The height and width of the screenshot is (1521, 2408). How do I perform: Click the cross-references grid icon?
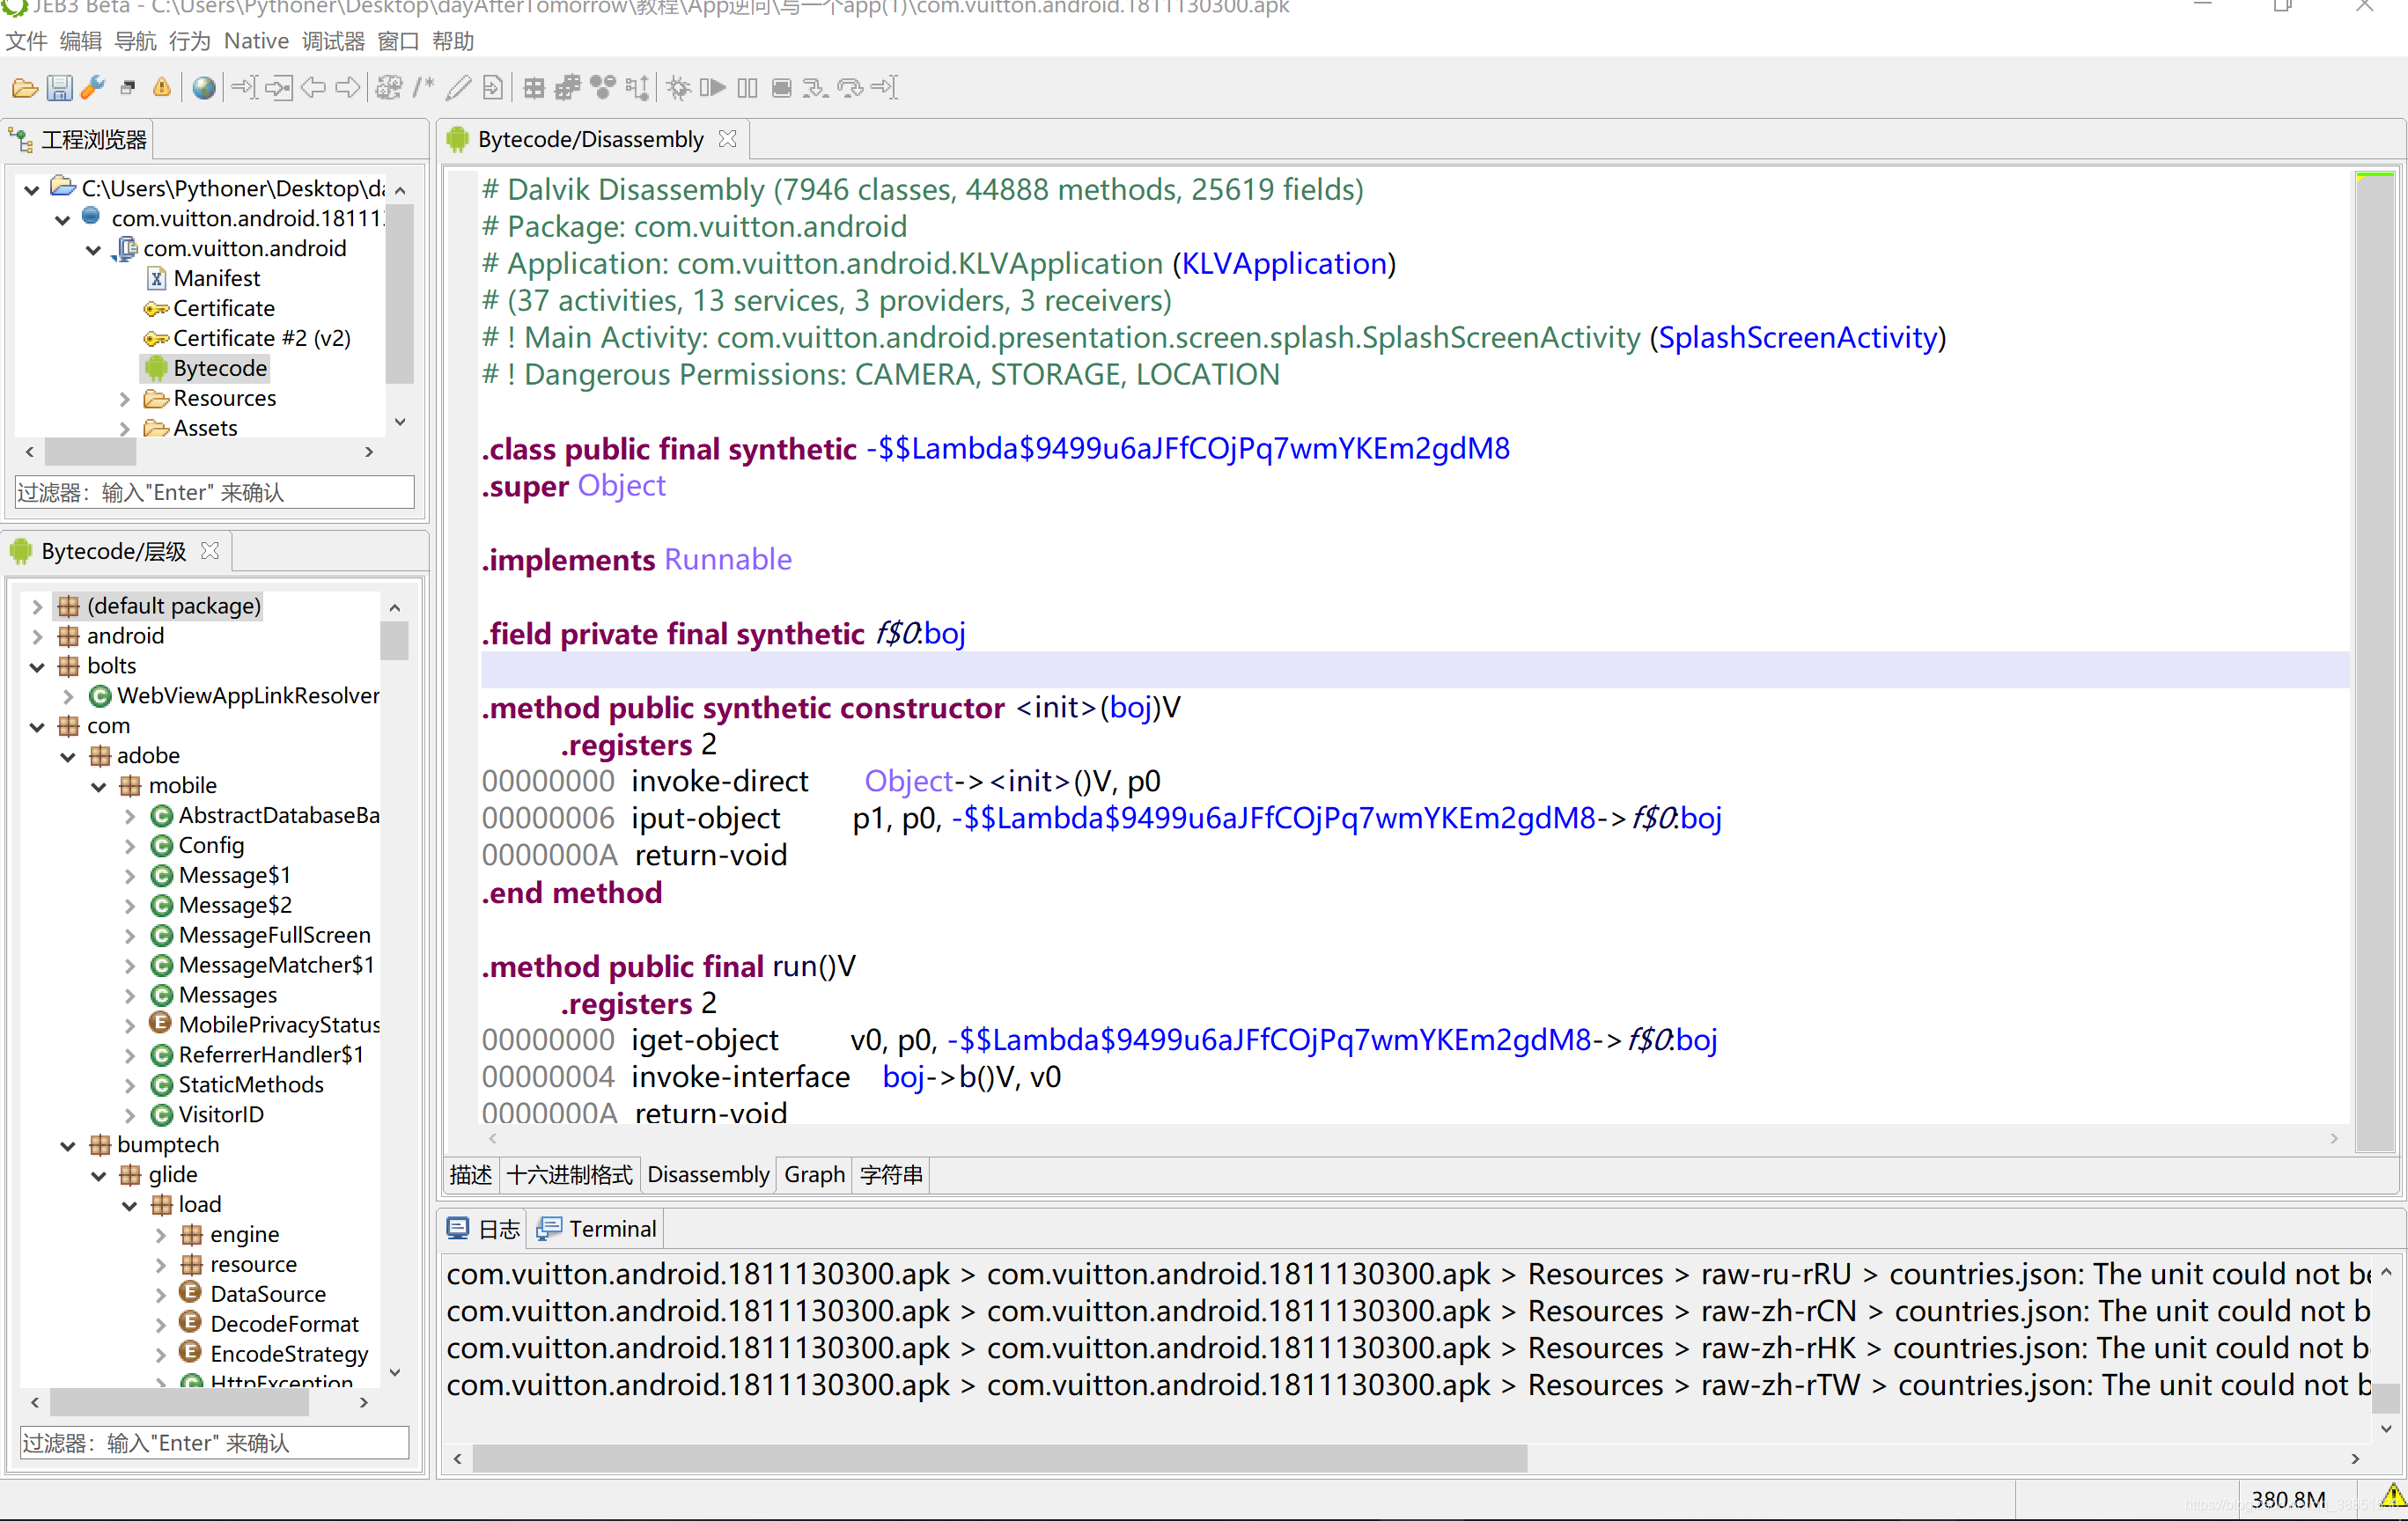pos(534,88)
